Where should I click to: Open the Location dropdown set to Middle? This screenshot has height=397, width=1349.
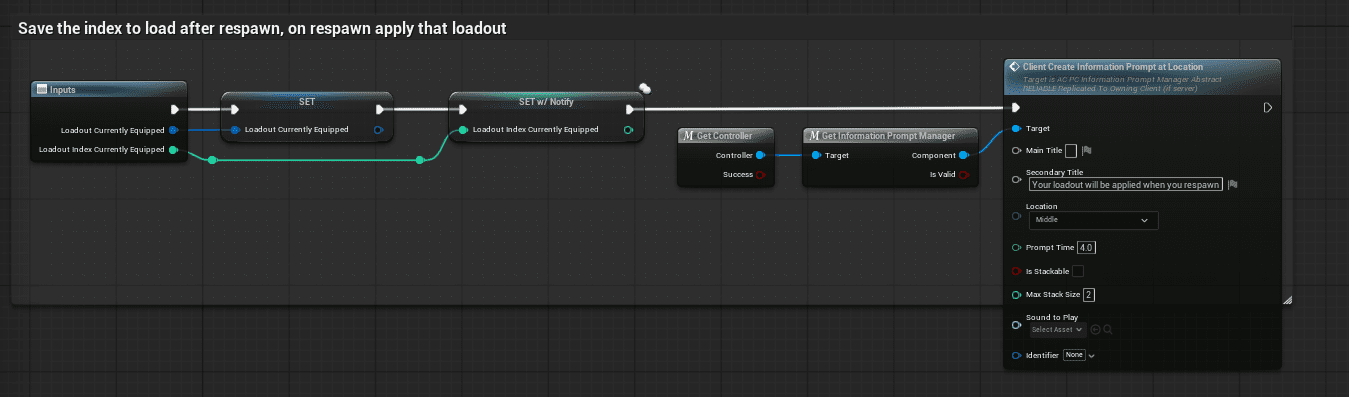[x=1094, y=220]
